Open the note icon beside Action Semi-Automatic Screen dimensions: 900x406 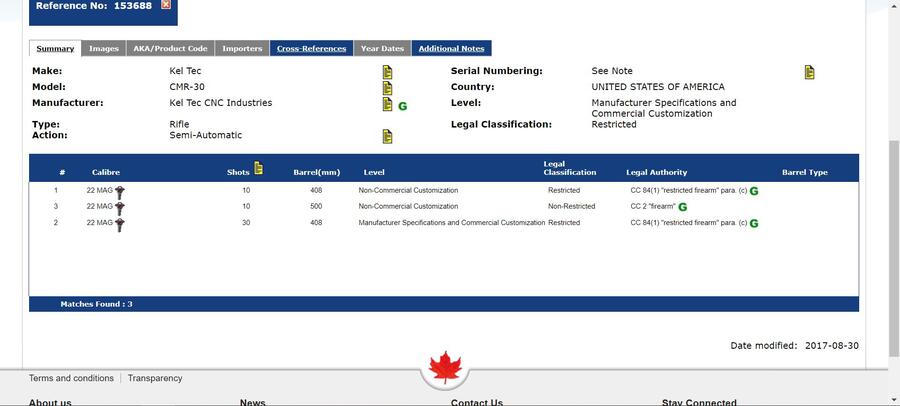click(387, 137)
